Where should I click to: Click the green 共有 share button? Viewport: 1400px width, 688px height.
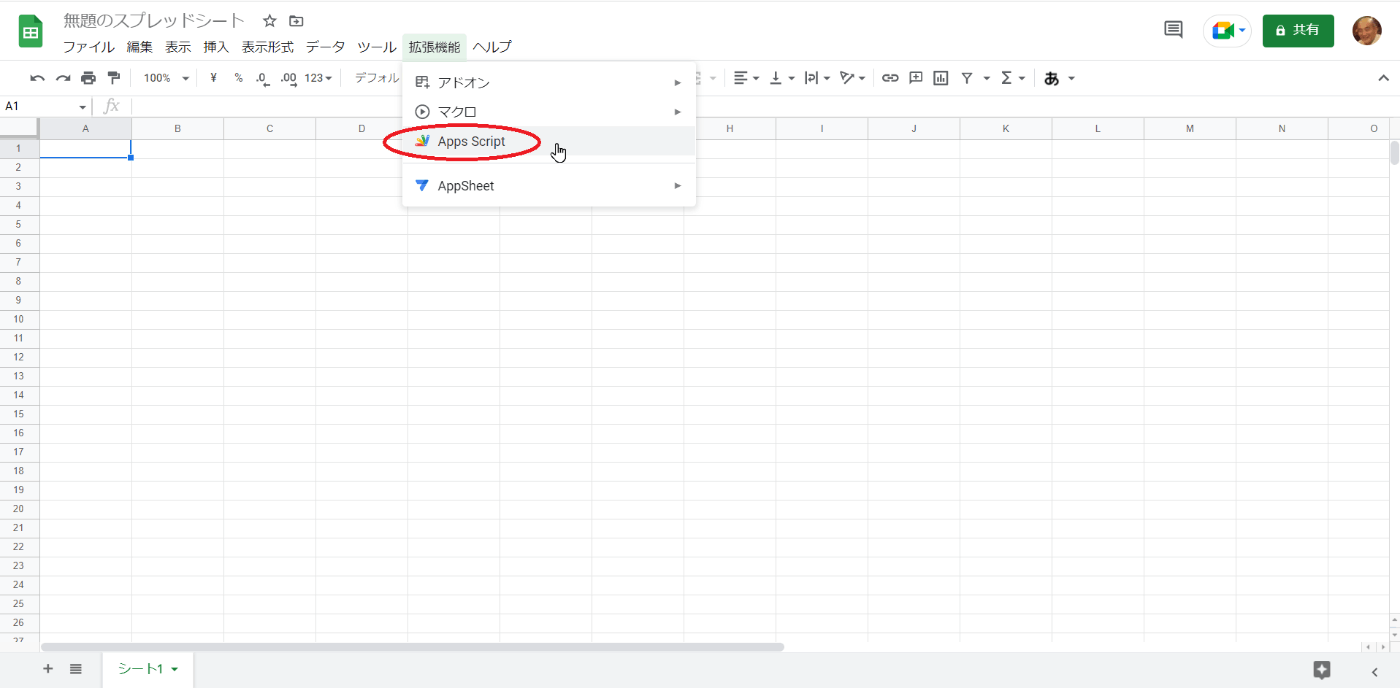[x=1298, y=31]
